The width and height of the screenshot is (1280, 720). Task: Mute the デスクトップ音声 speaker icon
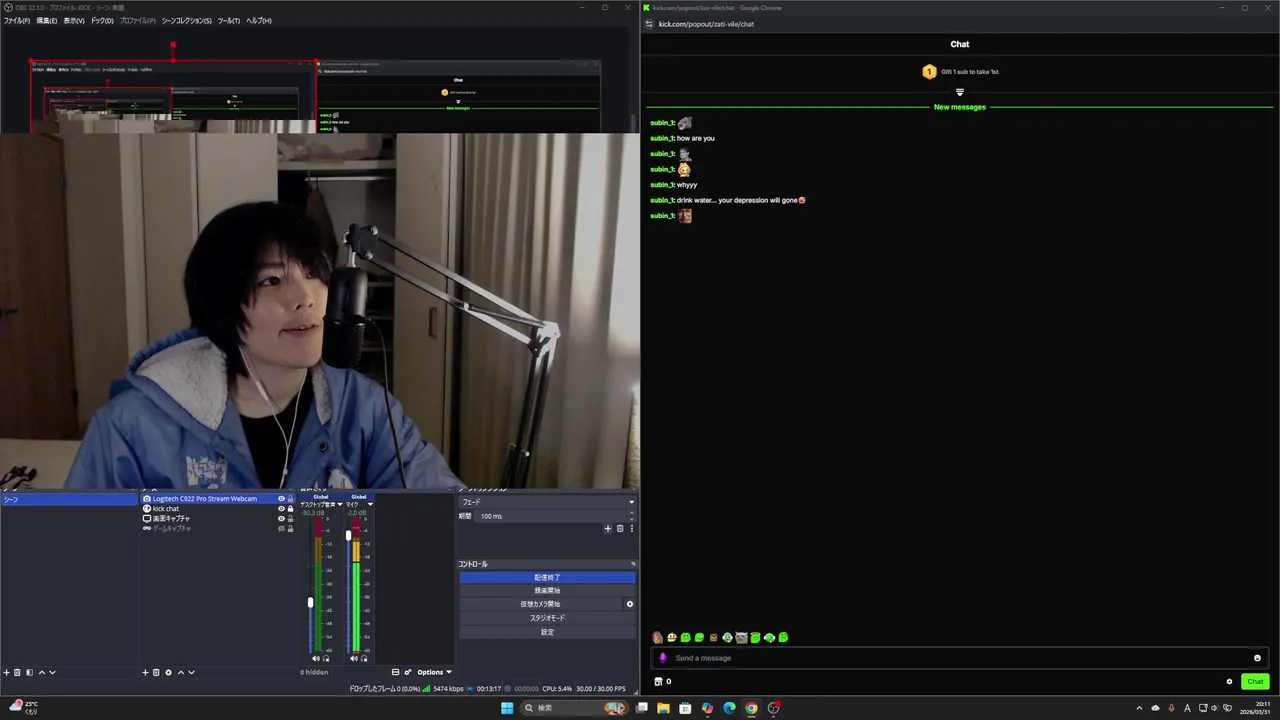pyautogui.click(x=316, y=658)
